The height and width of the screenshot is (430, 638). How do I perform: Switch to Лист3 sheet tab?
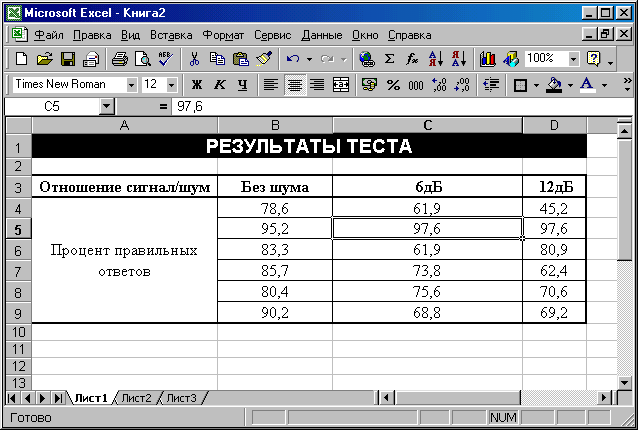click(x=181, y=398)
